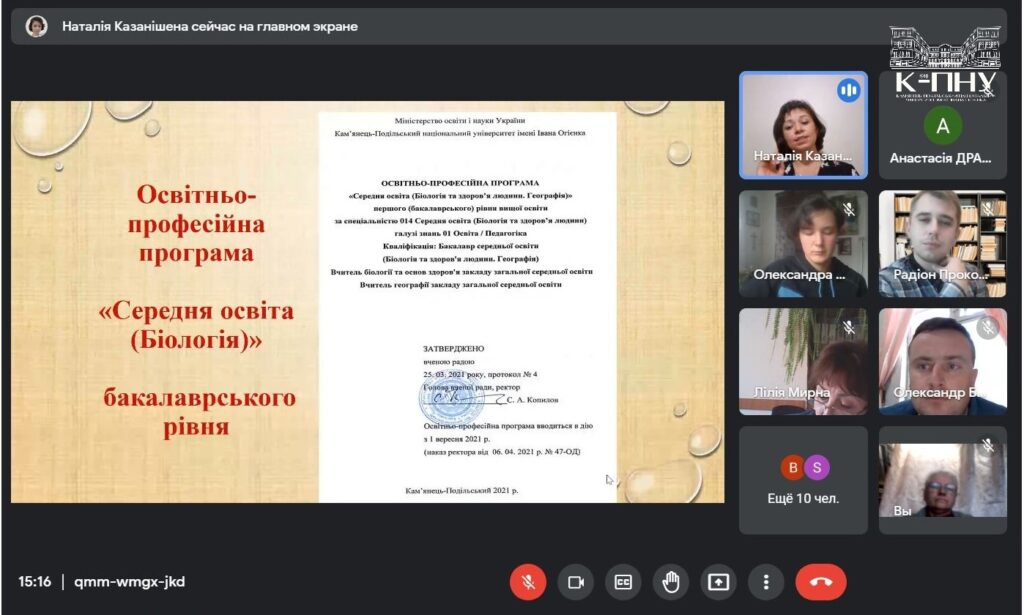Click the audio indicator on Наталія's tile
The width and height of the screenshot is (1024, 615).
click(849, 91)
